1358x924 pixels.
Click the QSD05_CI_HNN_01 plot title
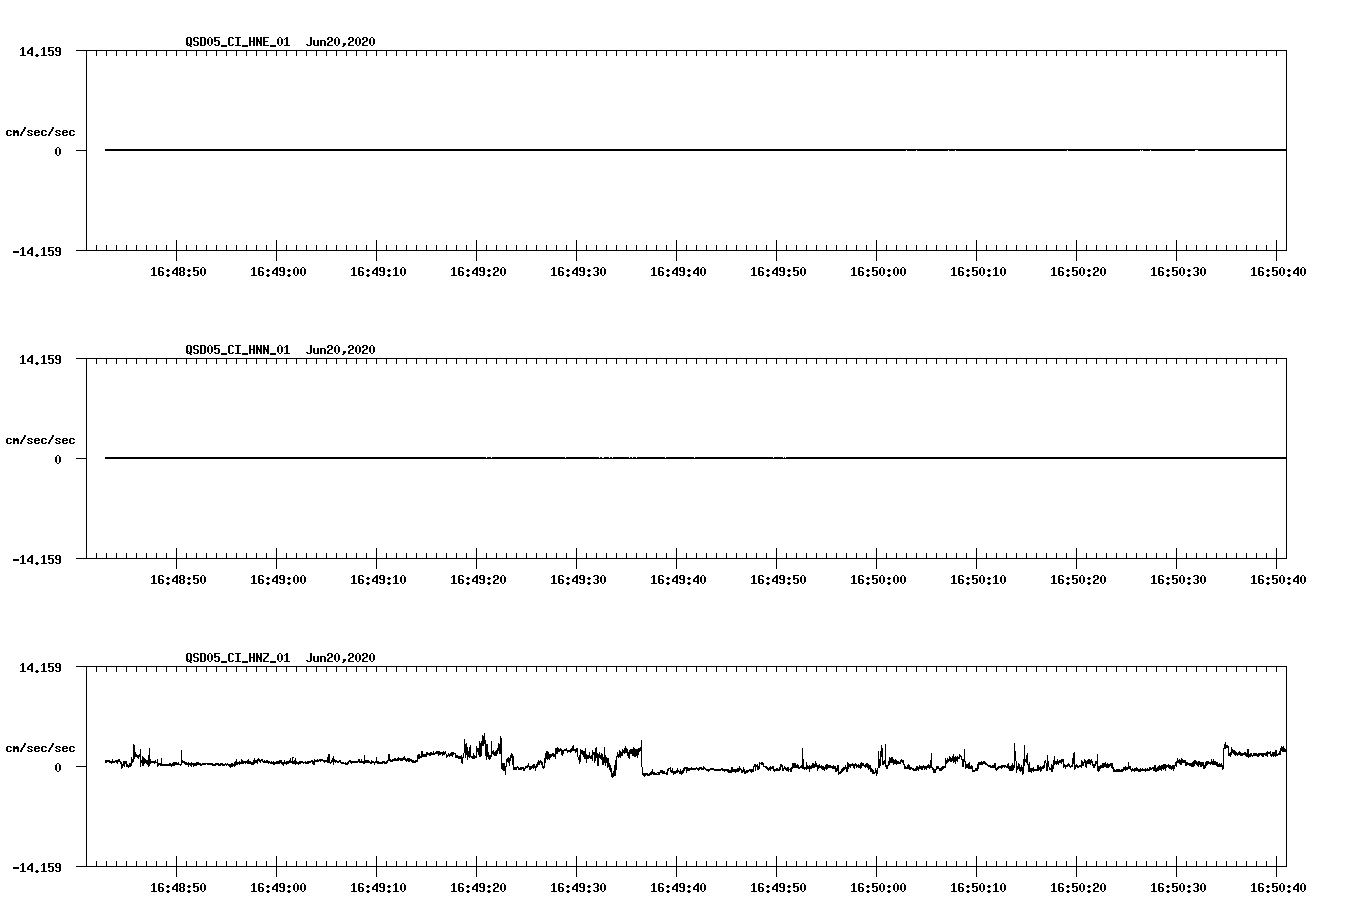pyautogui.click(x=238, y=350)
